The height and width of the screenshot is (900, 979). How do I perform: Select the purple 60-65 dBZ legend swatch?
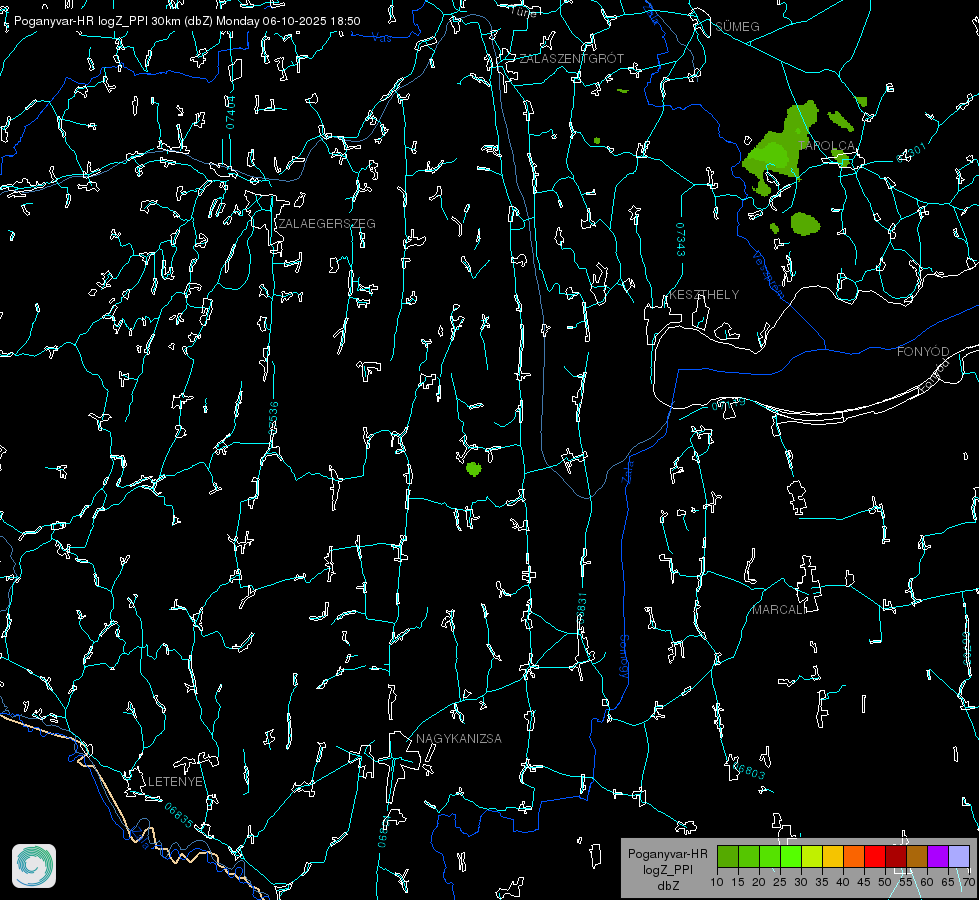[938, 856]
